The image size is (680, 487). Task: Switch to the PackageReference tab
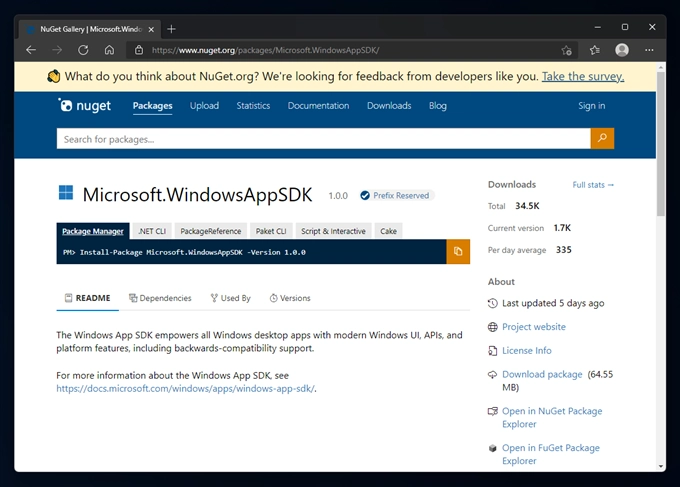click(x=211, y=231)
